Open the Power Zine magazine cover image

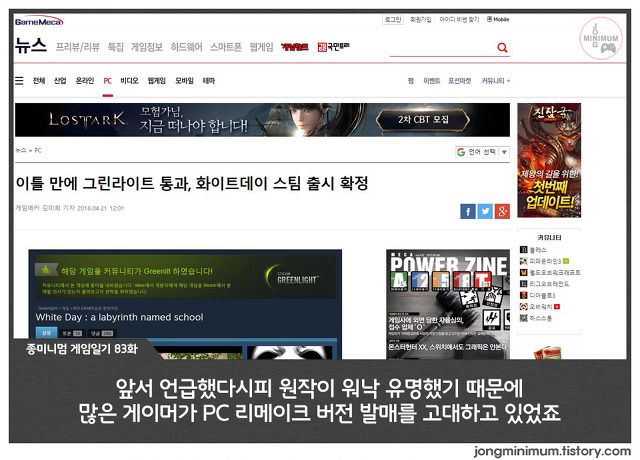tap(448, 304)
